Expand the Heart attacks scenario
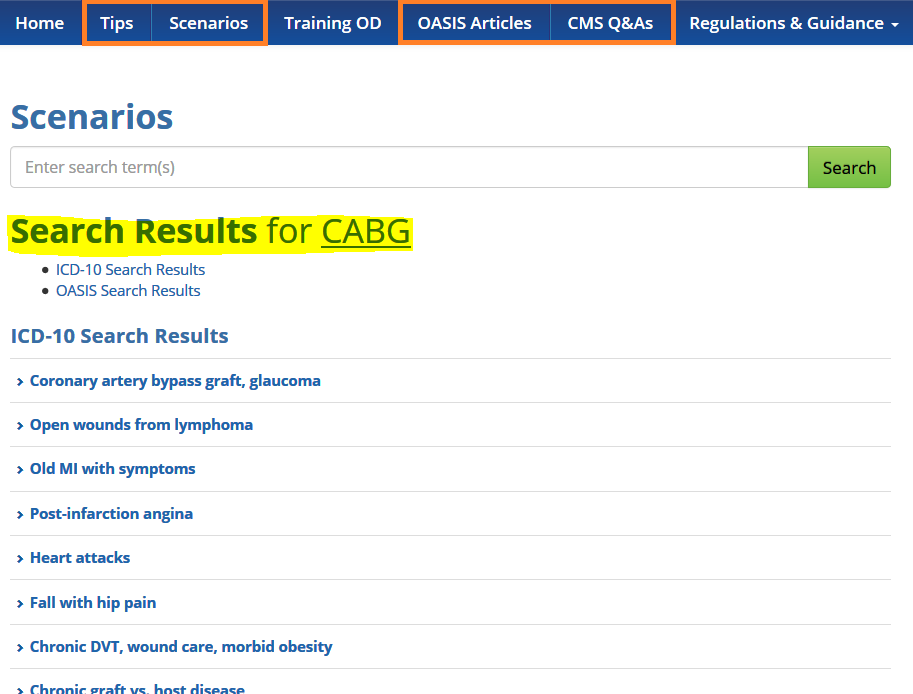This screenshot has height=694, width=913. point(80,558)
